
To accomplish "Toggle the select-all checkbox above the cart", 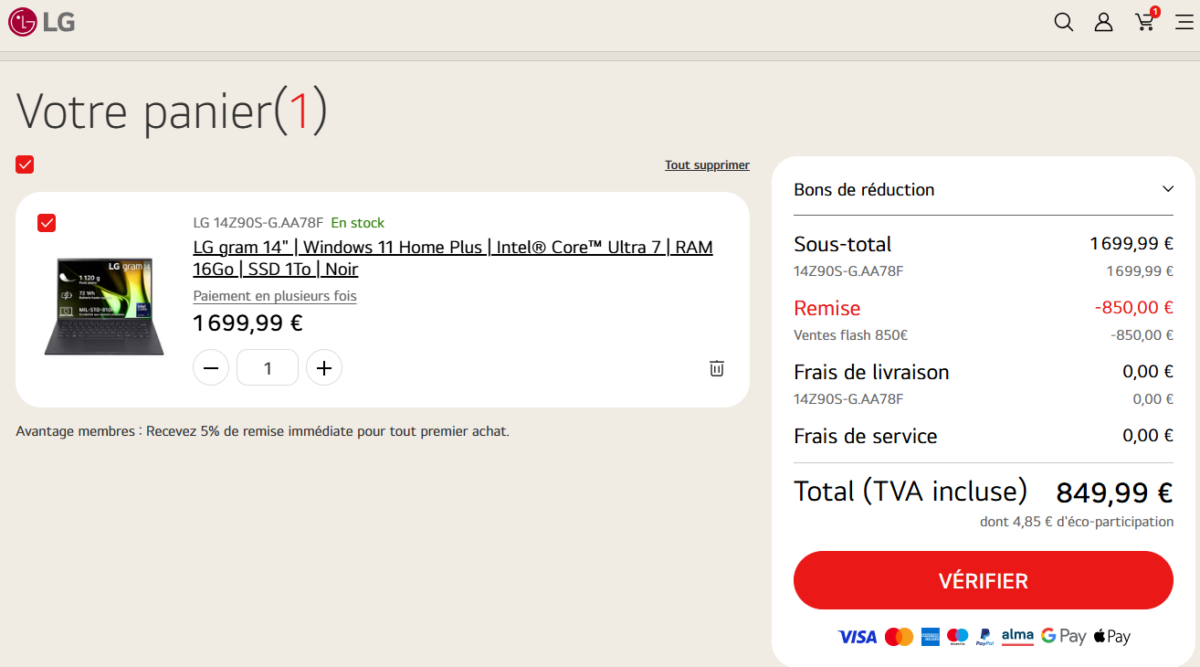I will 25,165.
